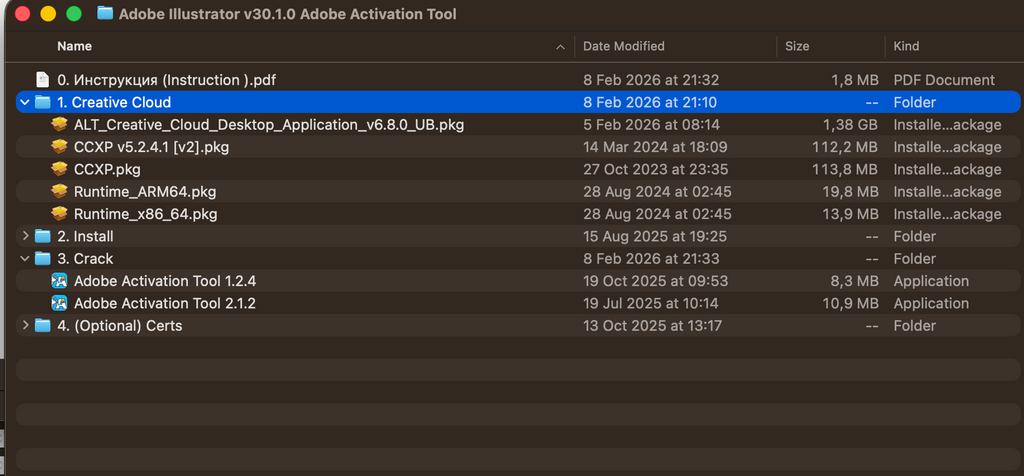
Task: Click the date 8 Feb 2026 at 21:32
Action: coord(651,80)
